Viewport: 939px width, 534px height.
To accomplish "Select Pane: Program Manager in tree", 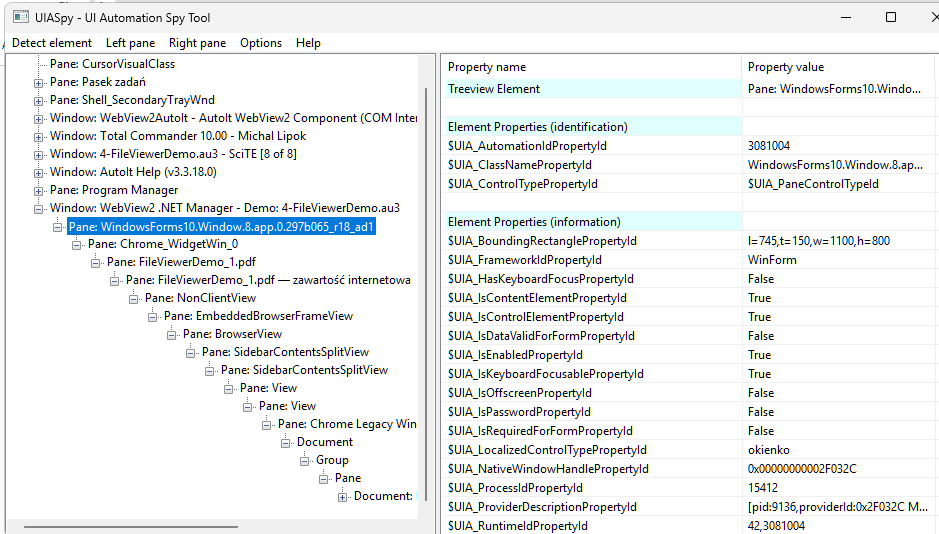I will [114, 190].
